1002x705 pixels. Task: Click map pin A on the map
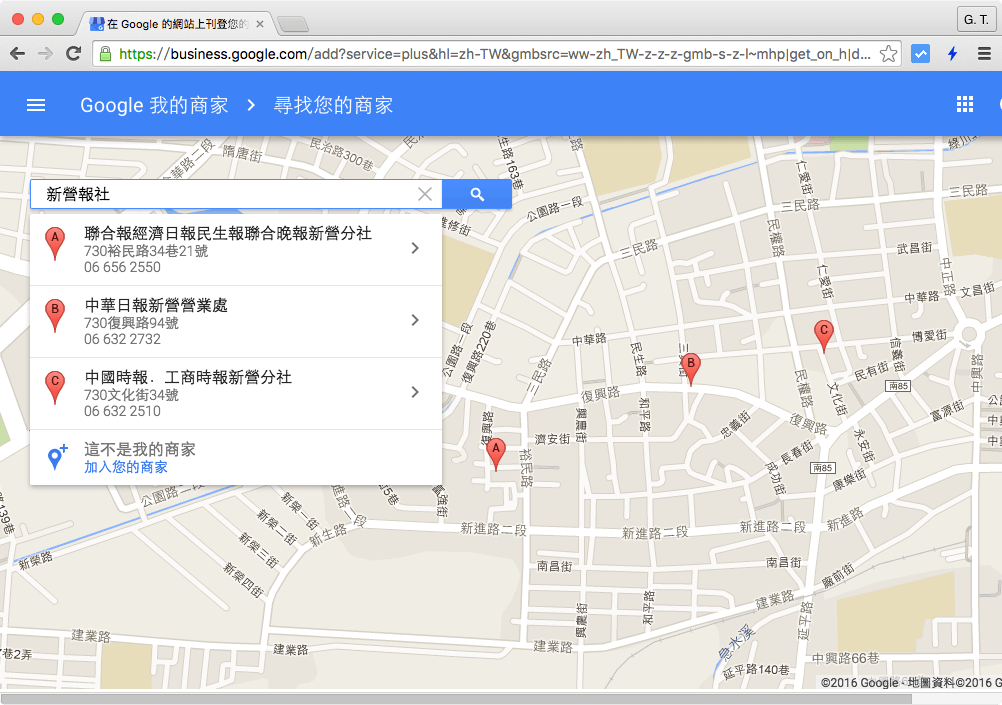[x=494, y=453]
